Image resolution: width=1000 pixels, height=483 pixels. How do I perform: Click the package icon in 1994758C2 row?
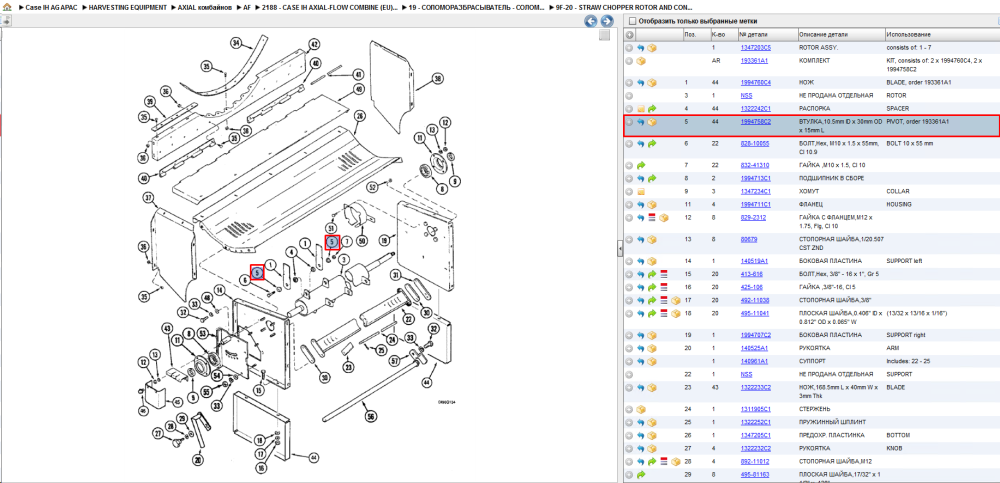[x=652, y=122]
